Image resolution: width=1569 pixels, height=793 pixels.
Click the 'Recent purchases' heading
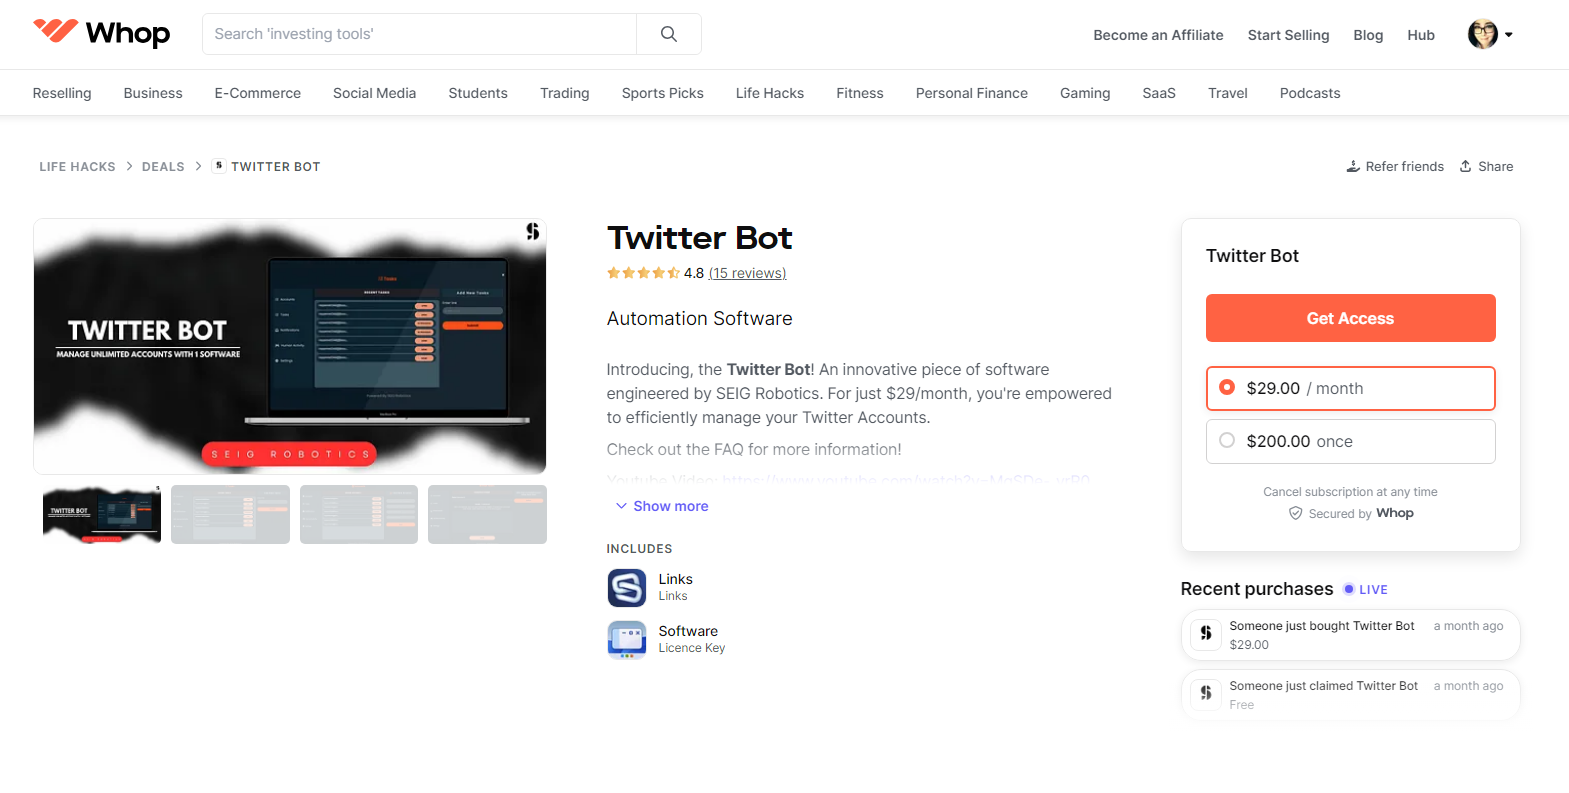1257,589
